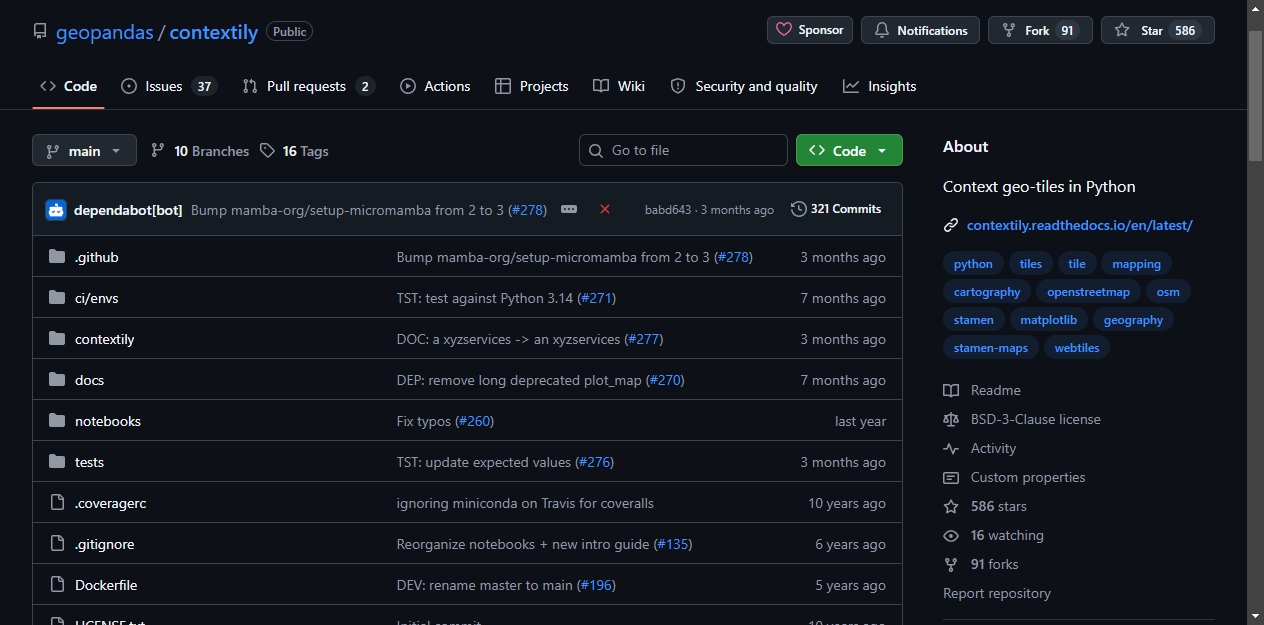Click the folder icon for .github

(57, 257)
